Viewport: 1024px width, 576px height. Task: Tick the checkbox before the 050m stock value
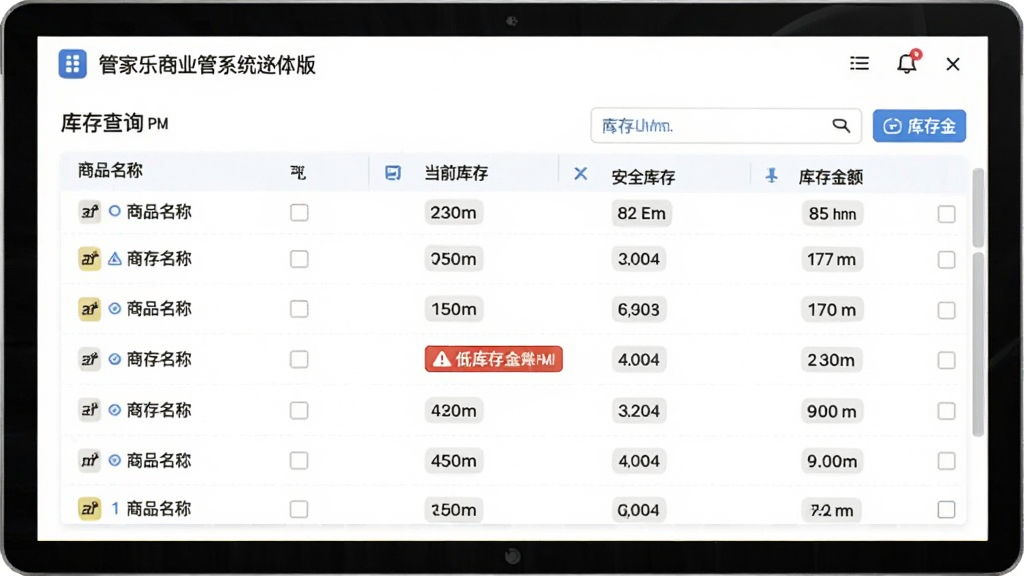point(299,259)
